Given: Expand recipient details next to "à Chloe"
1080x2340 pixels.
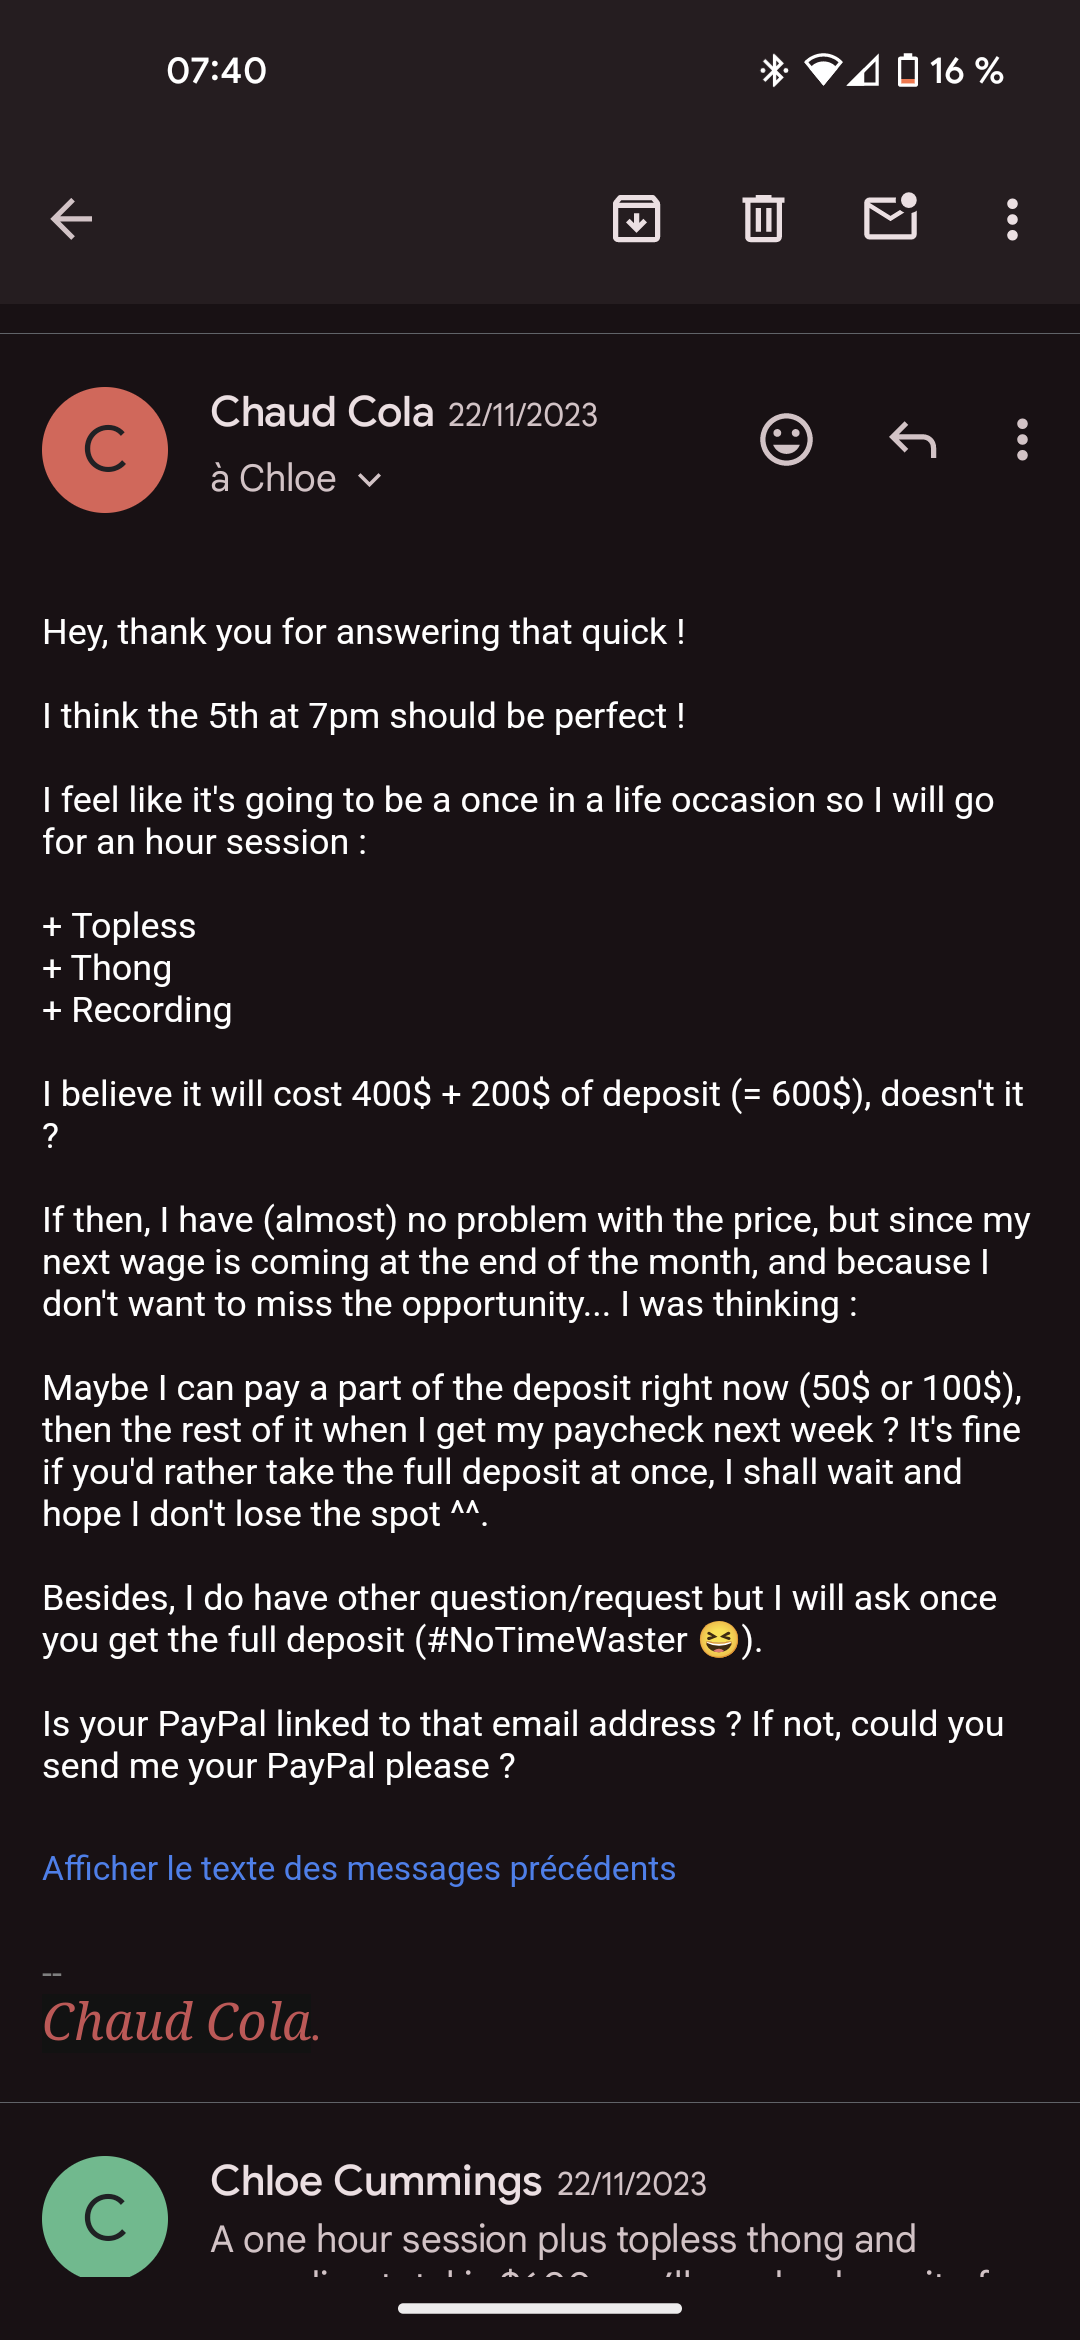Looking at the screenshot, I should tap(369, 480).
